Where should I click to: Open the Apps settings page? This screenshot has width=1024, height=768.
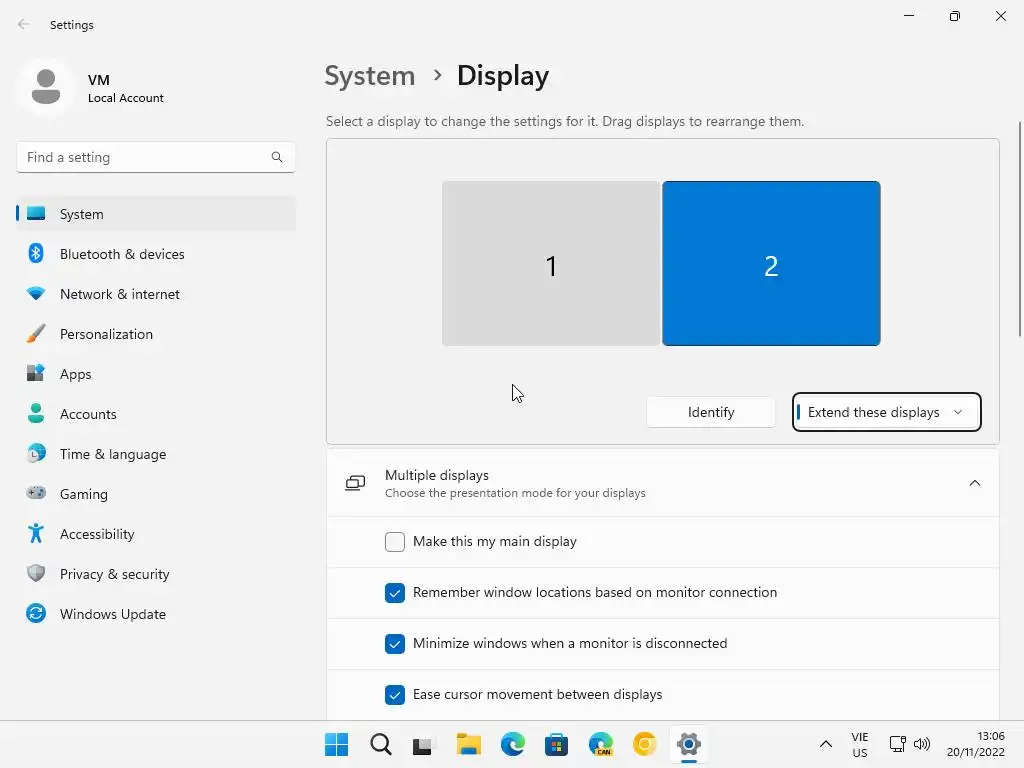pyautogui.click(x=156, y=374)
